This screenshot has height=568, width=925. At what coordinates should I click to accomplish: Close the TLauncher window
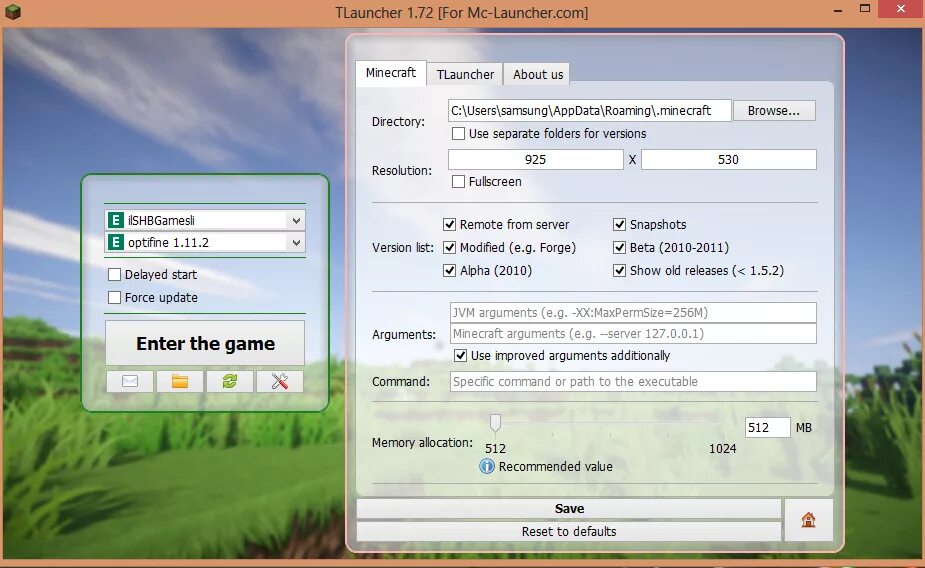pyautogui.click(x=901, y=9)
